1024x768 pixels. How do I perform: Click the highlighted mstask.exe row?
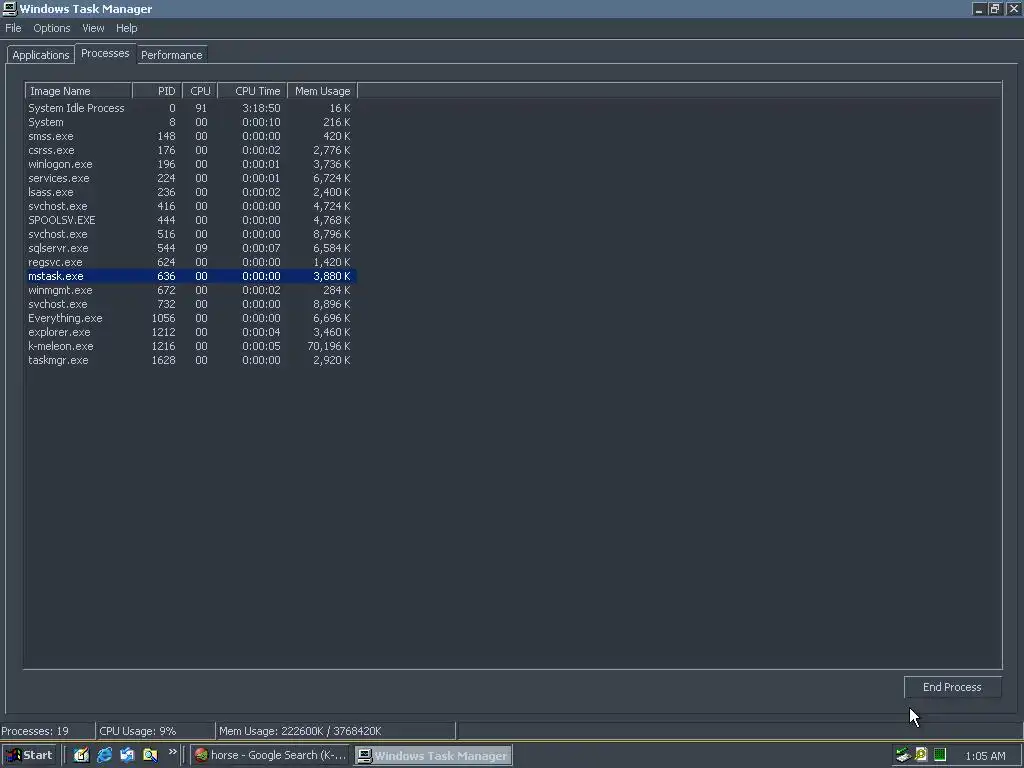(x=191, y=276)
